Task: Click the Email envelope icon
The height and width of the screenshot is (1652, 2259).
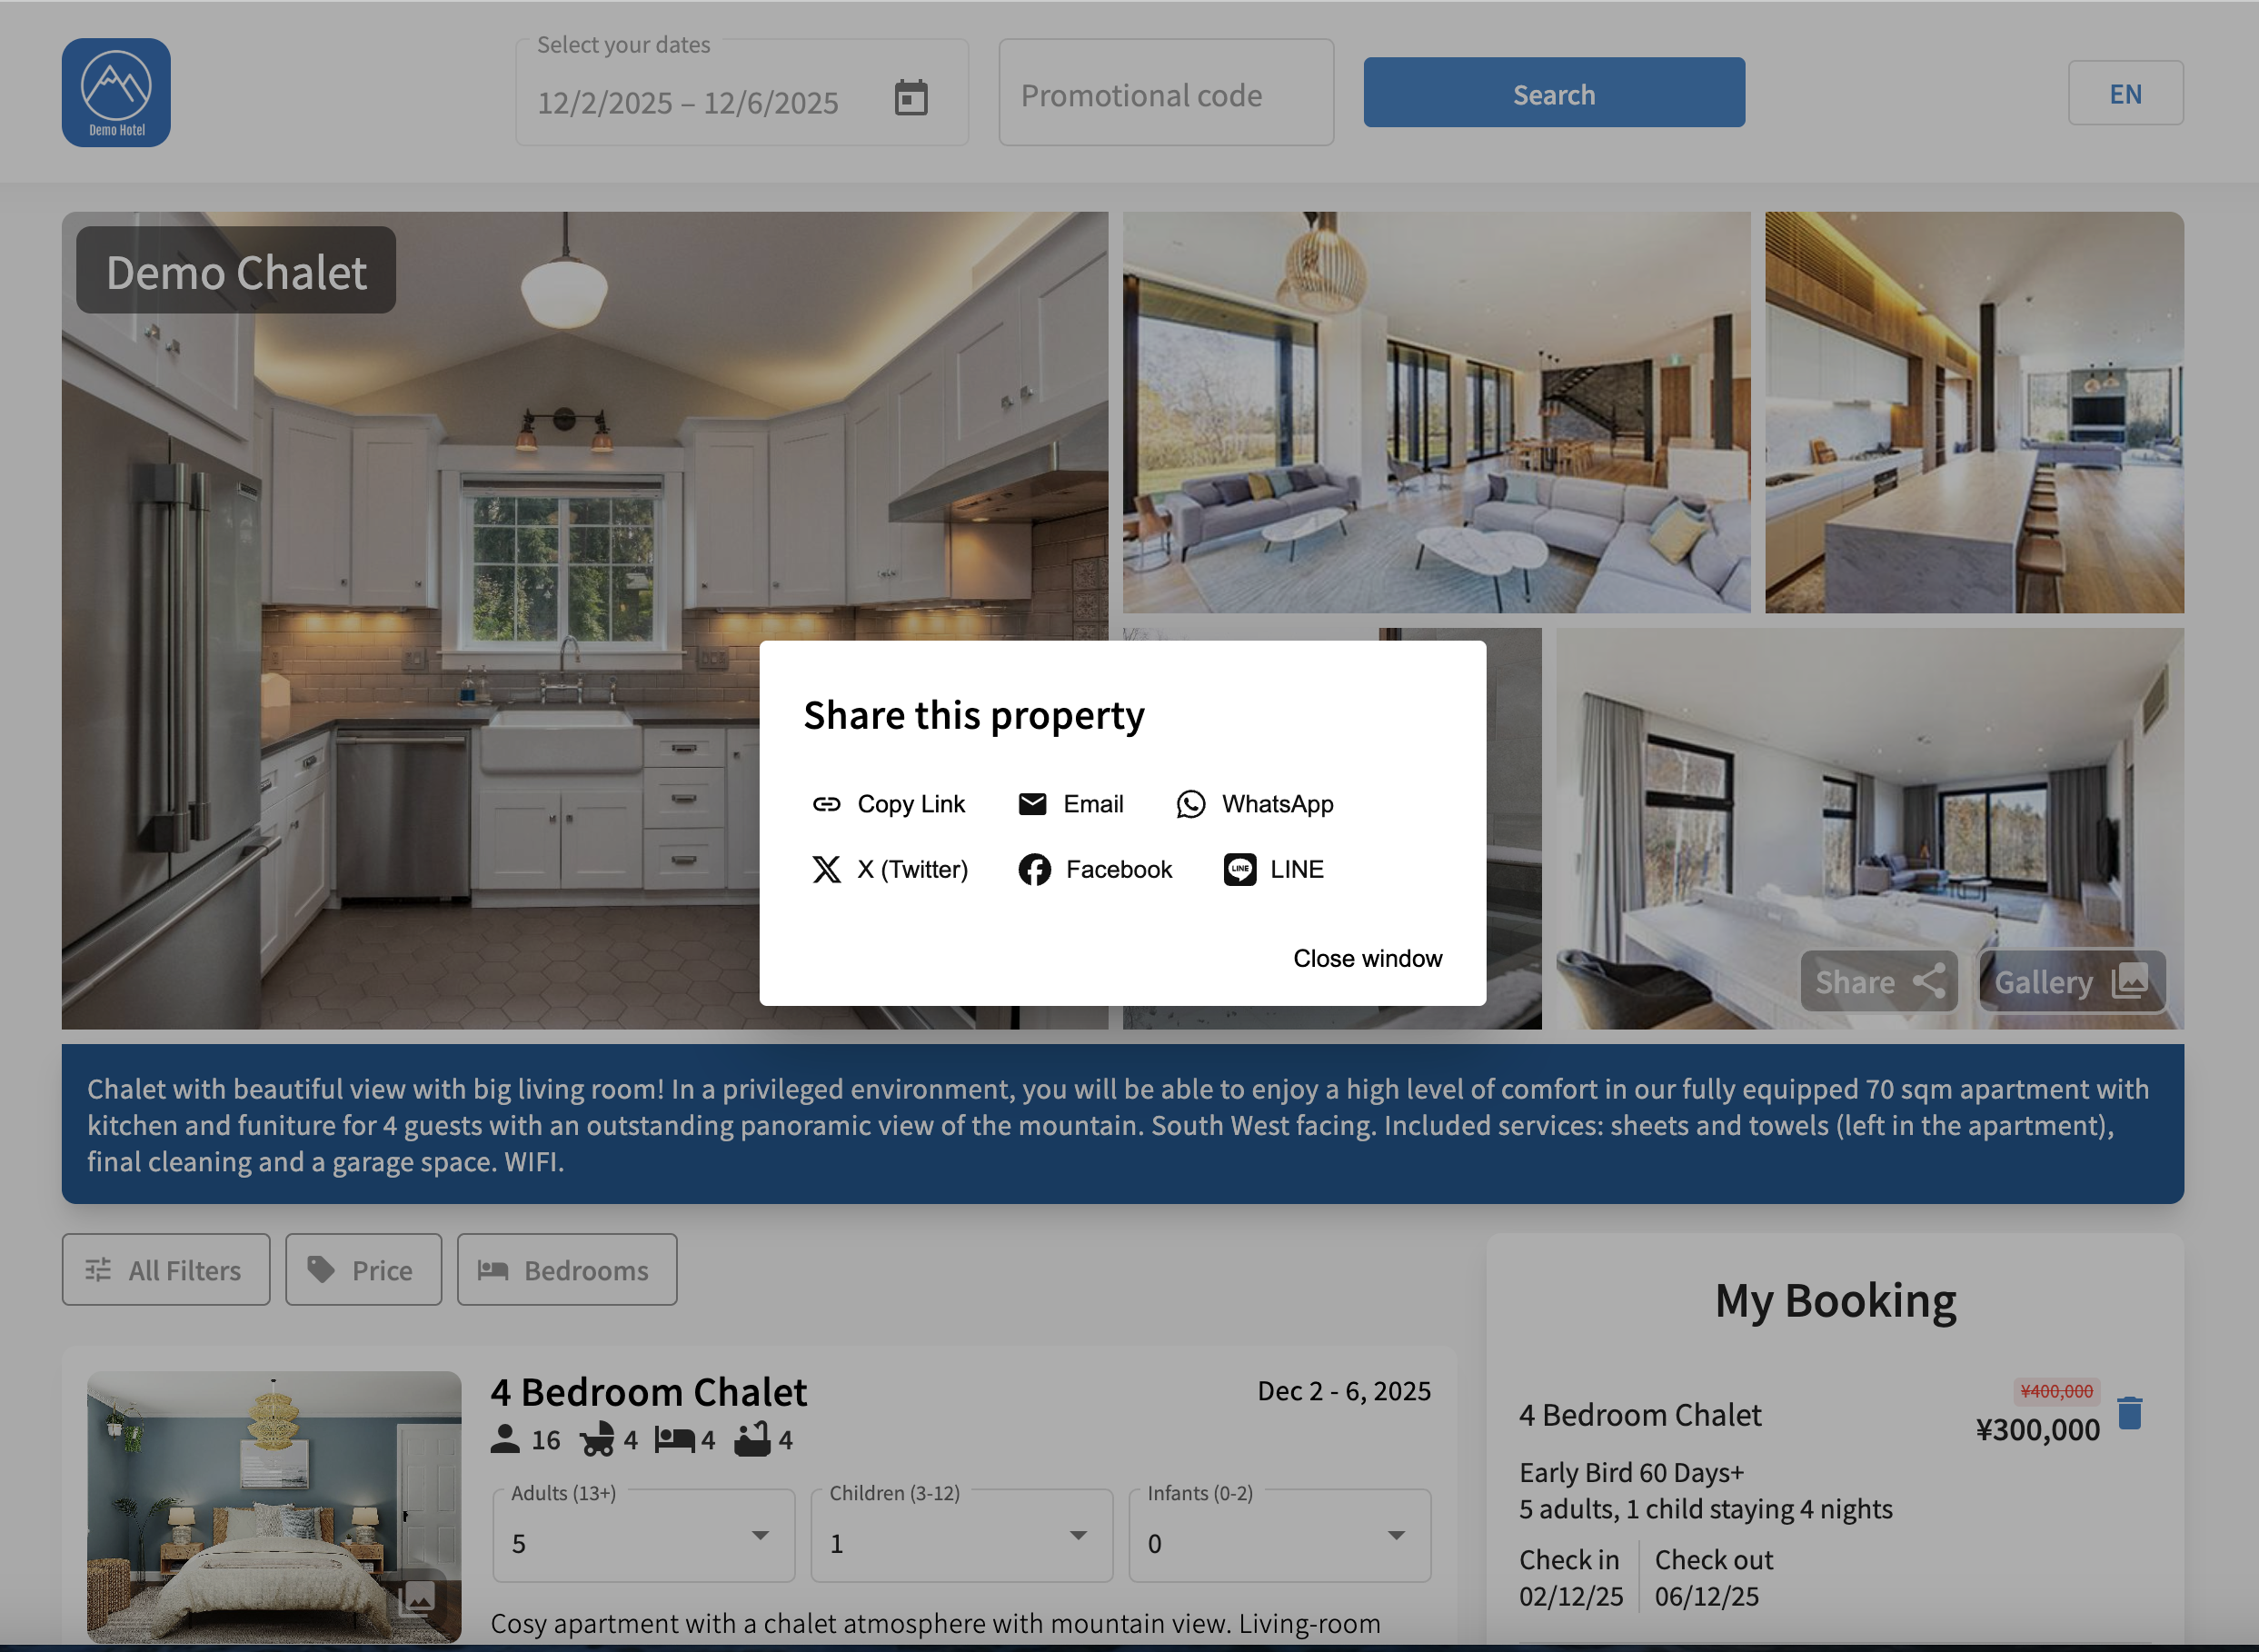Action: 1032,804
